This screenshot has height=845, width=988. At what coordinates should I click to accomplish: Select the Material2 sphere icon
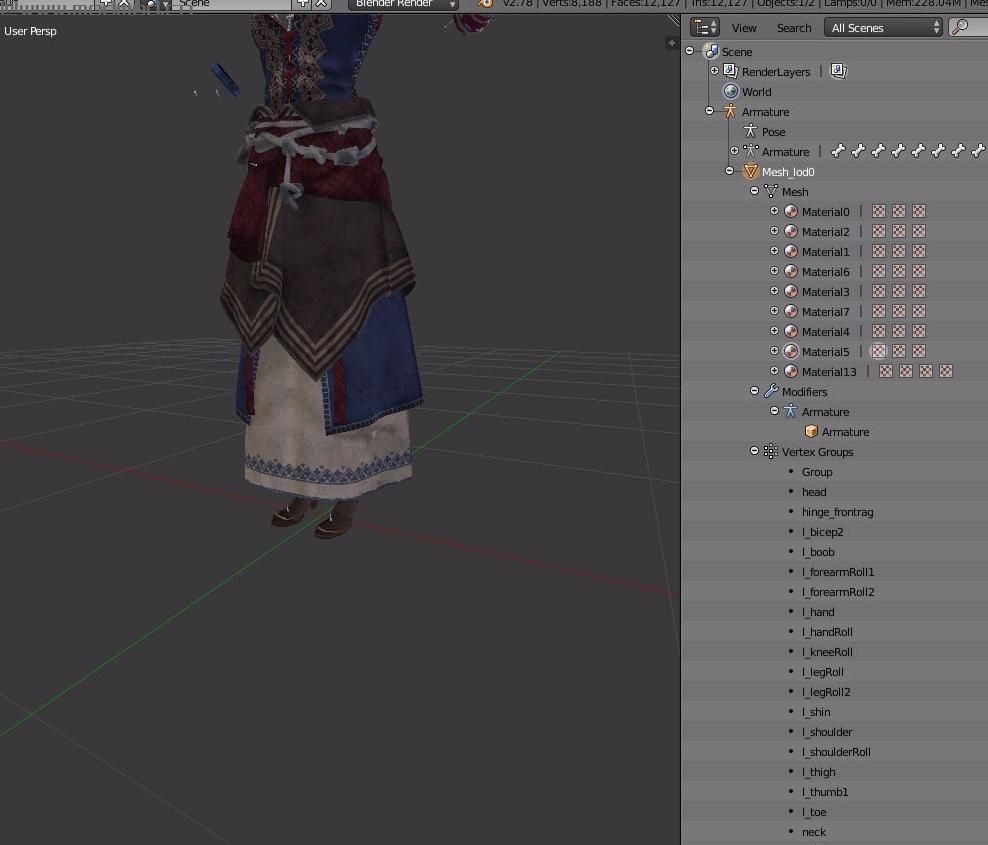(791, 231)
